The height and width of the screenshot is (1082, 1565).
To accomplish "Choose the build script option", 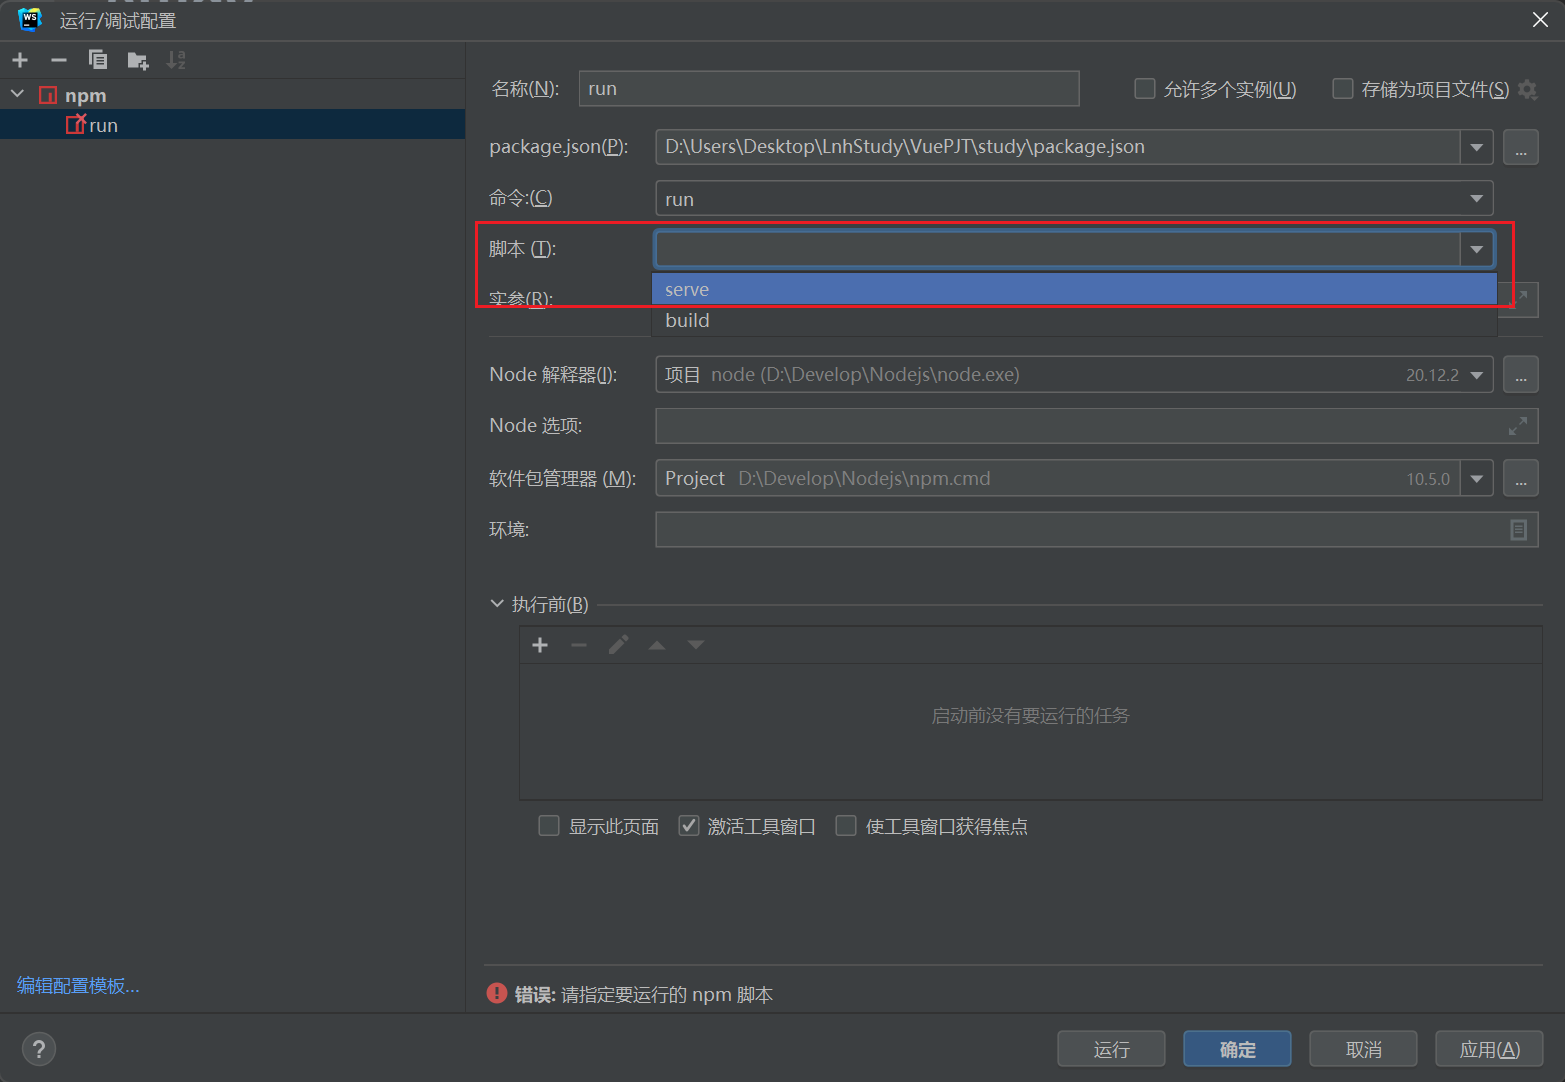I will [x=1074, y=320].
